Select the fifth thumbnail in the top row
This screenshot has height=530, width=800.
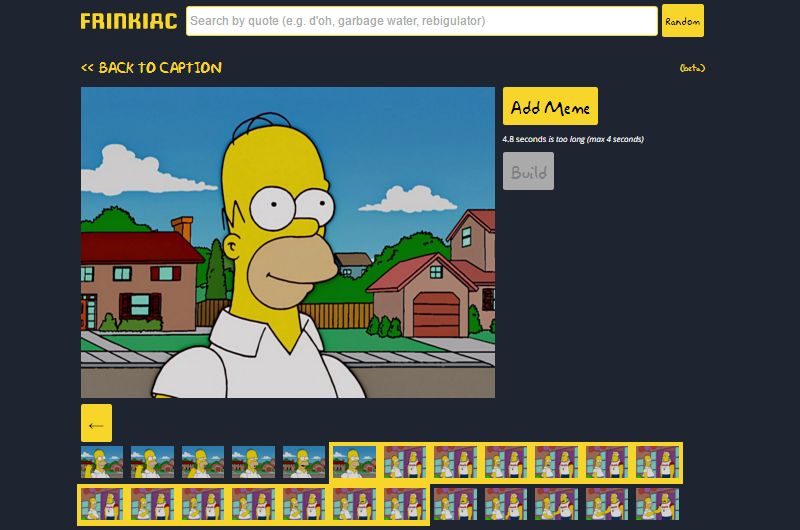tap(304, 462)
